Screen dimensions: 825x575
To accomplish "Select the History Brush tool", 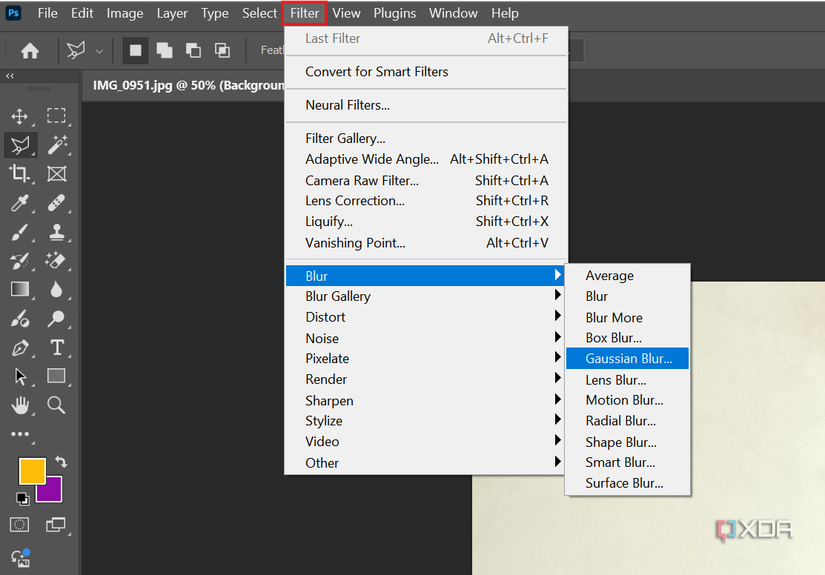I will tap(19, 260).
